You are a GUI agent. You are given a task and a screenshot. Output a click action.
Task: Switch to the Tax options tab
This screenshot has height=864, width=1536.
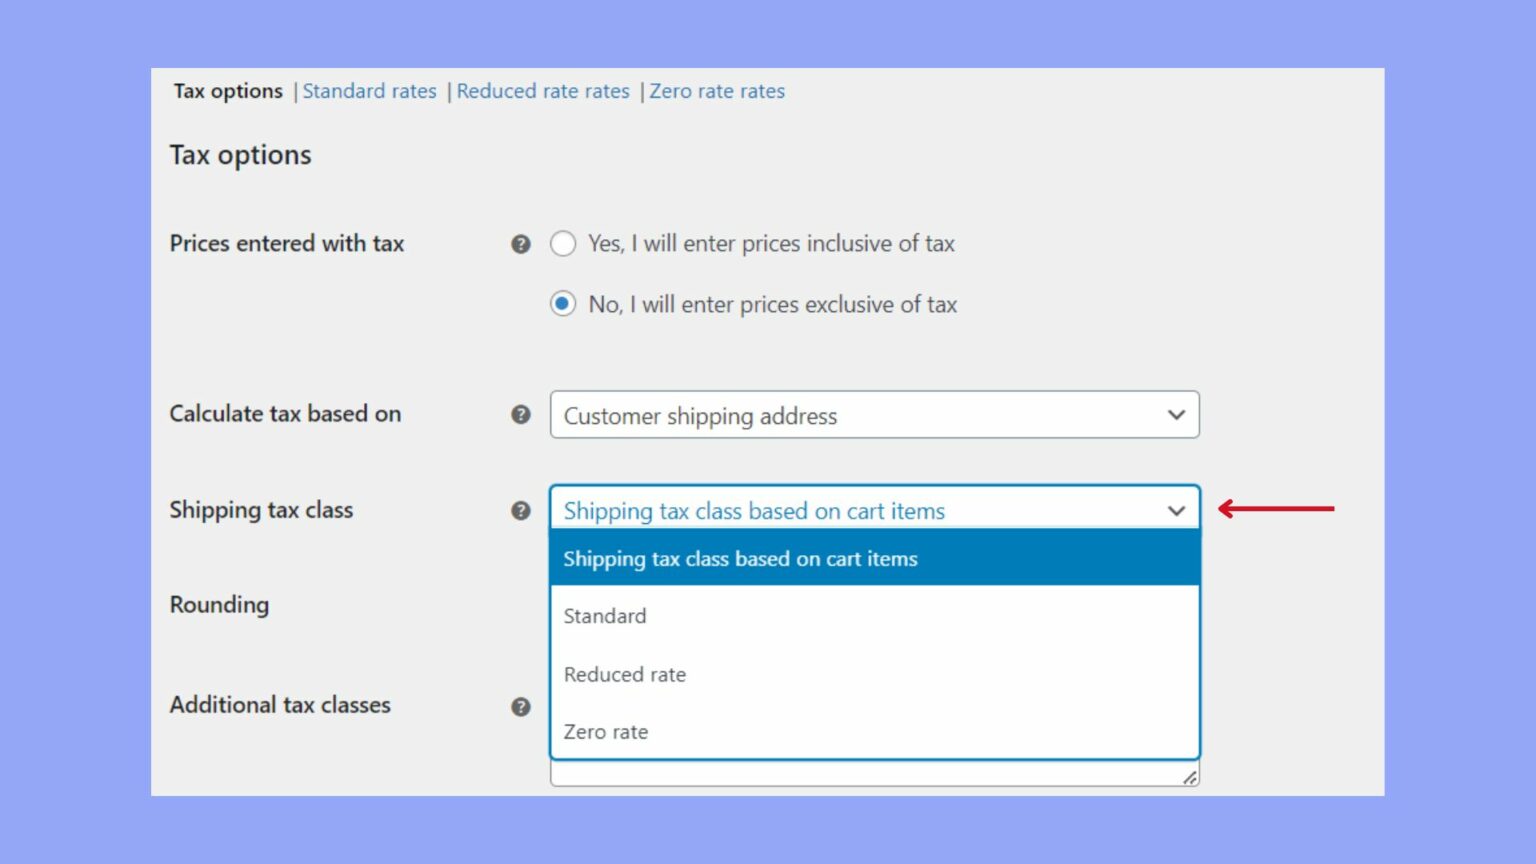(x=228, y=90)
